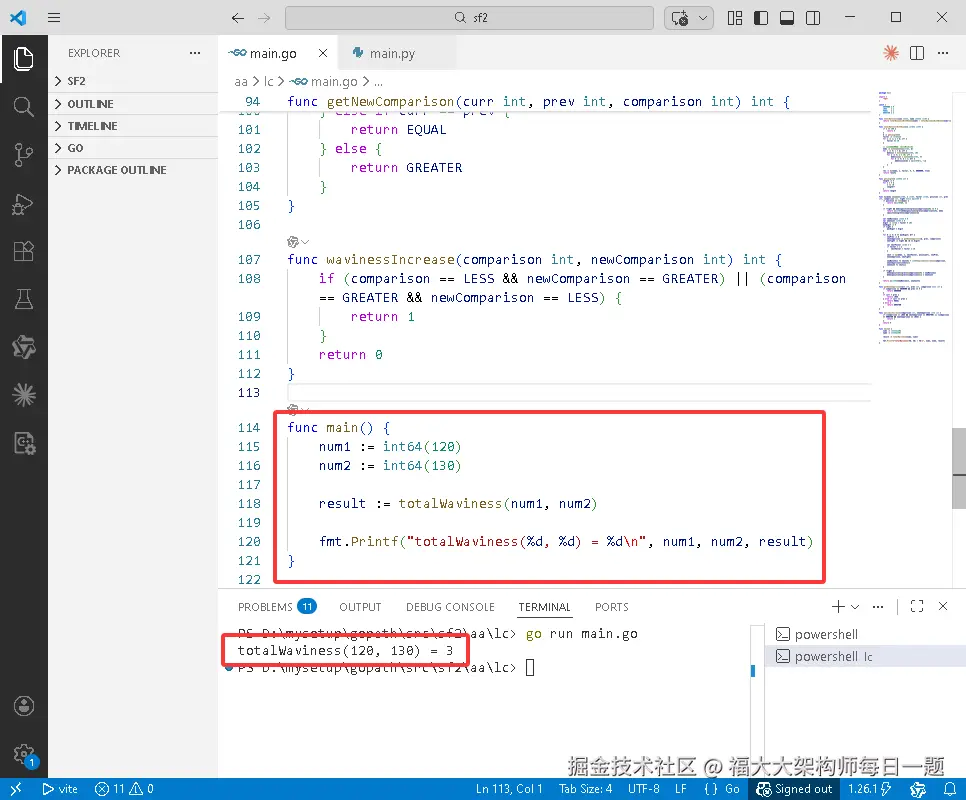This screenshot has width=966, height=800.
Task: Change LF end of line sequence
Action: (x=681, y=789)
